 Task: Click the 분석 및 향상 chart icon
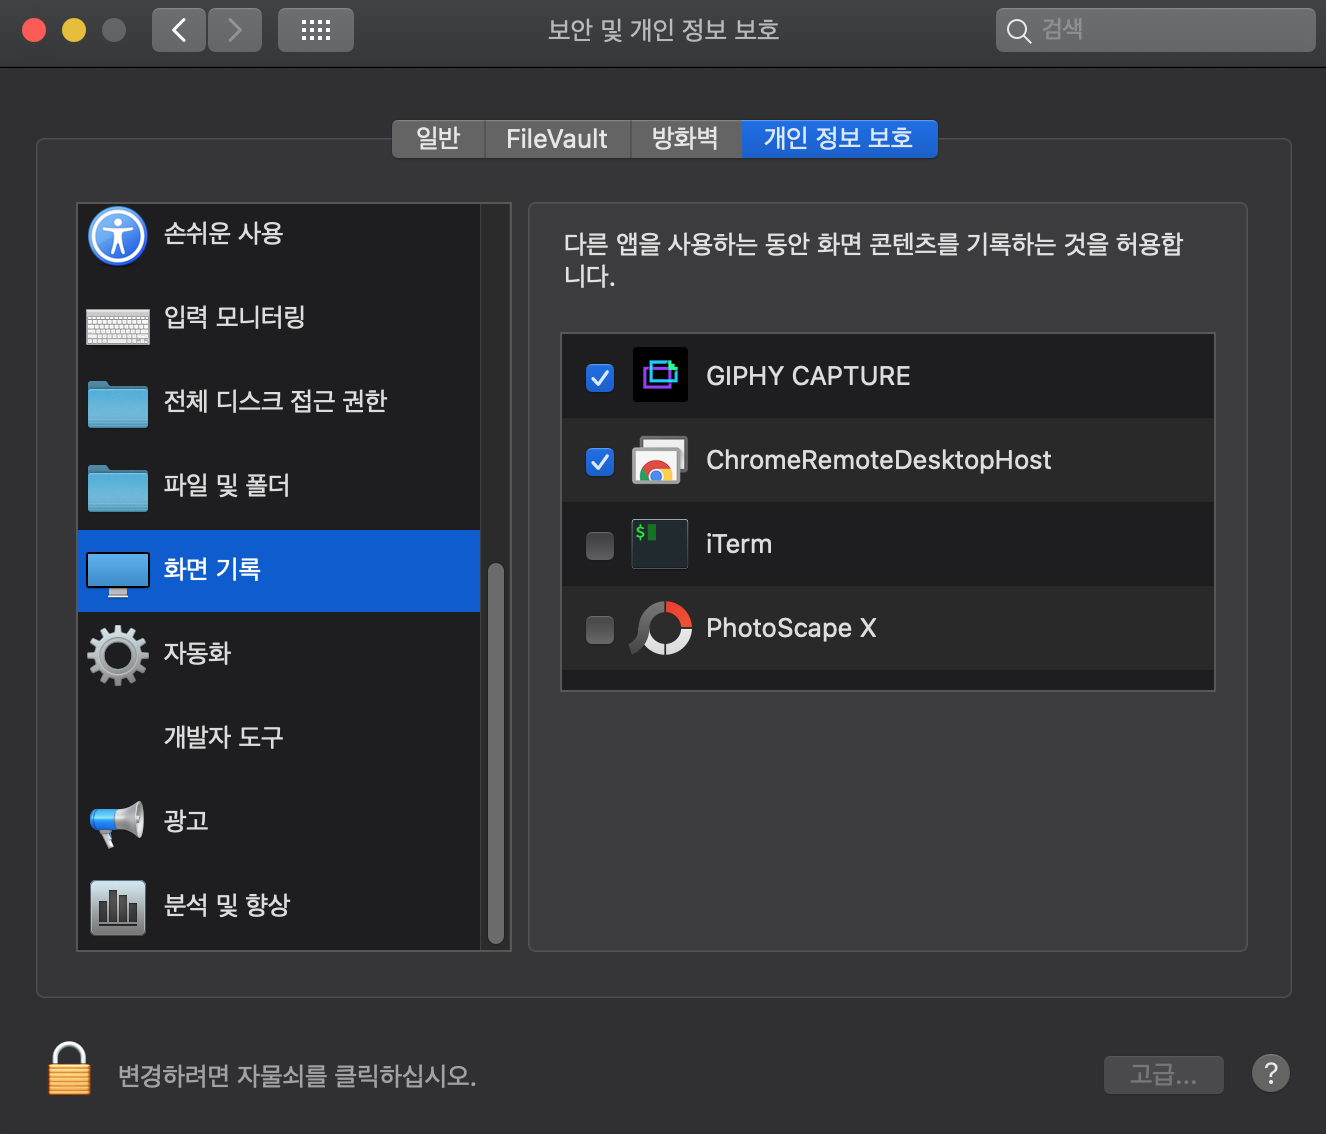(x=117, y=905)
